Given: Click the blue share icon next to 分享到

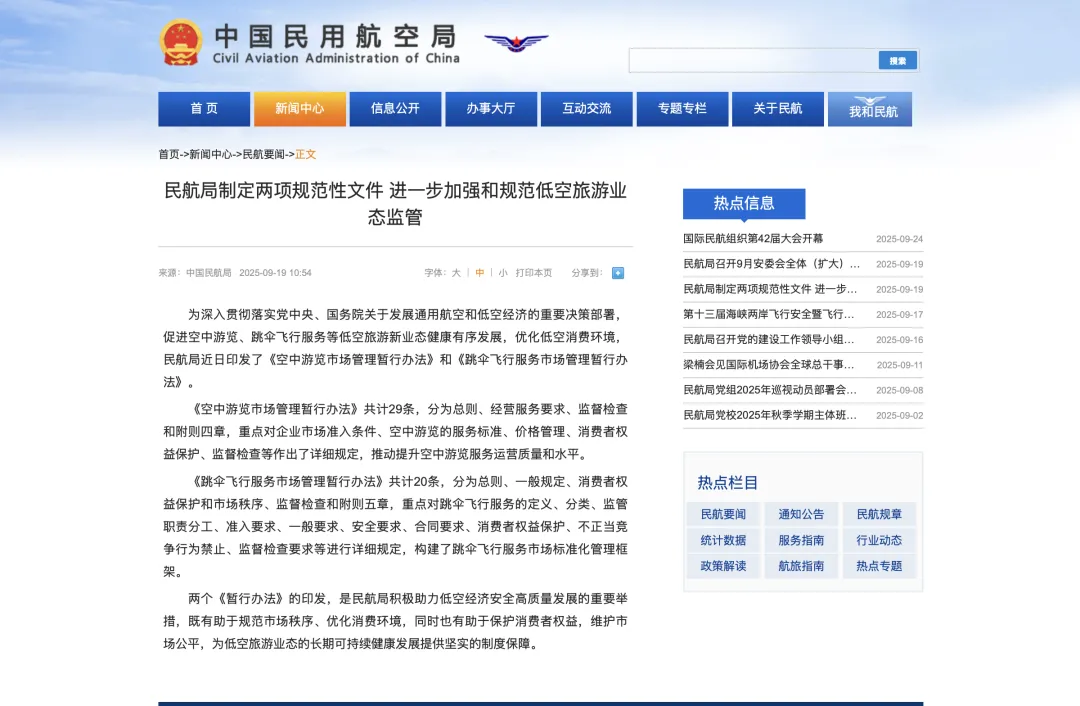Looking at the screenshot, I should point(617,272).
